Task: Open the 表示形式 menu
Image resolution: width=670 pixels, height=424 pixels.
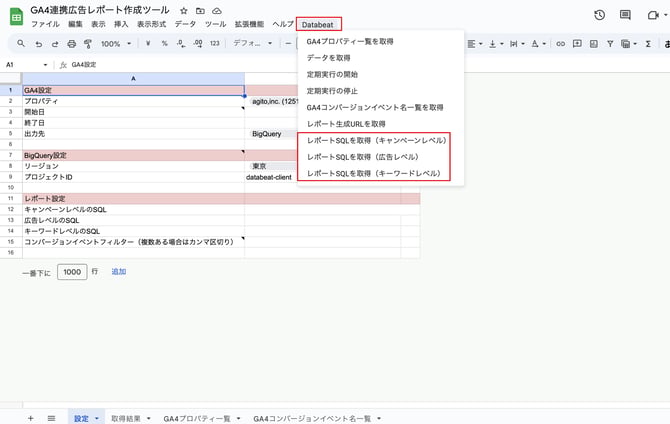Action: [x=151, y=24]
